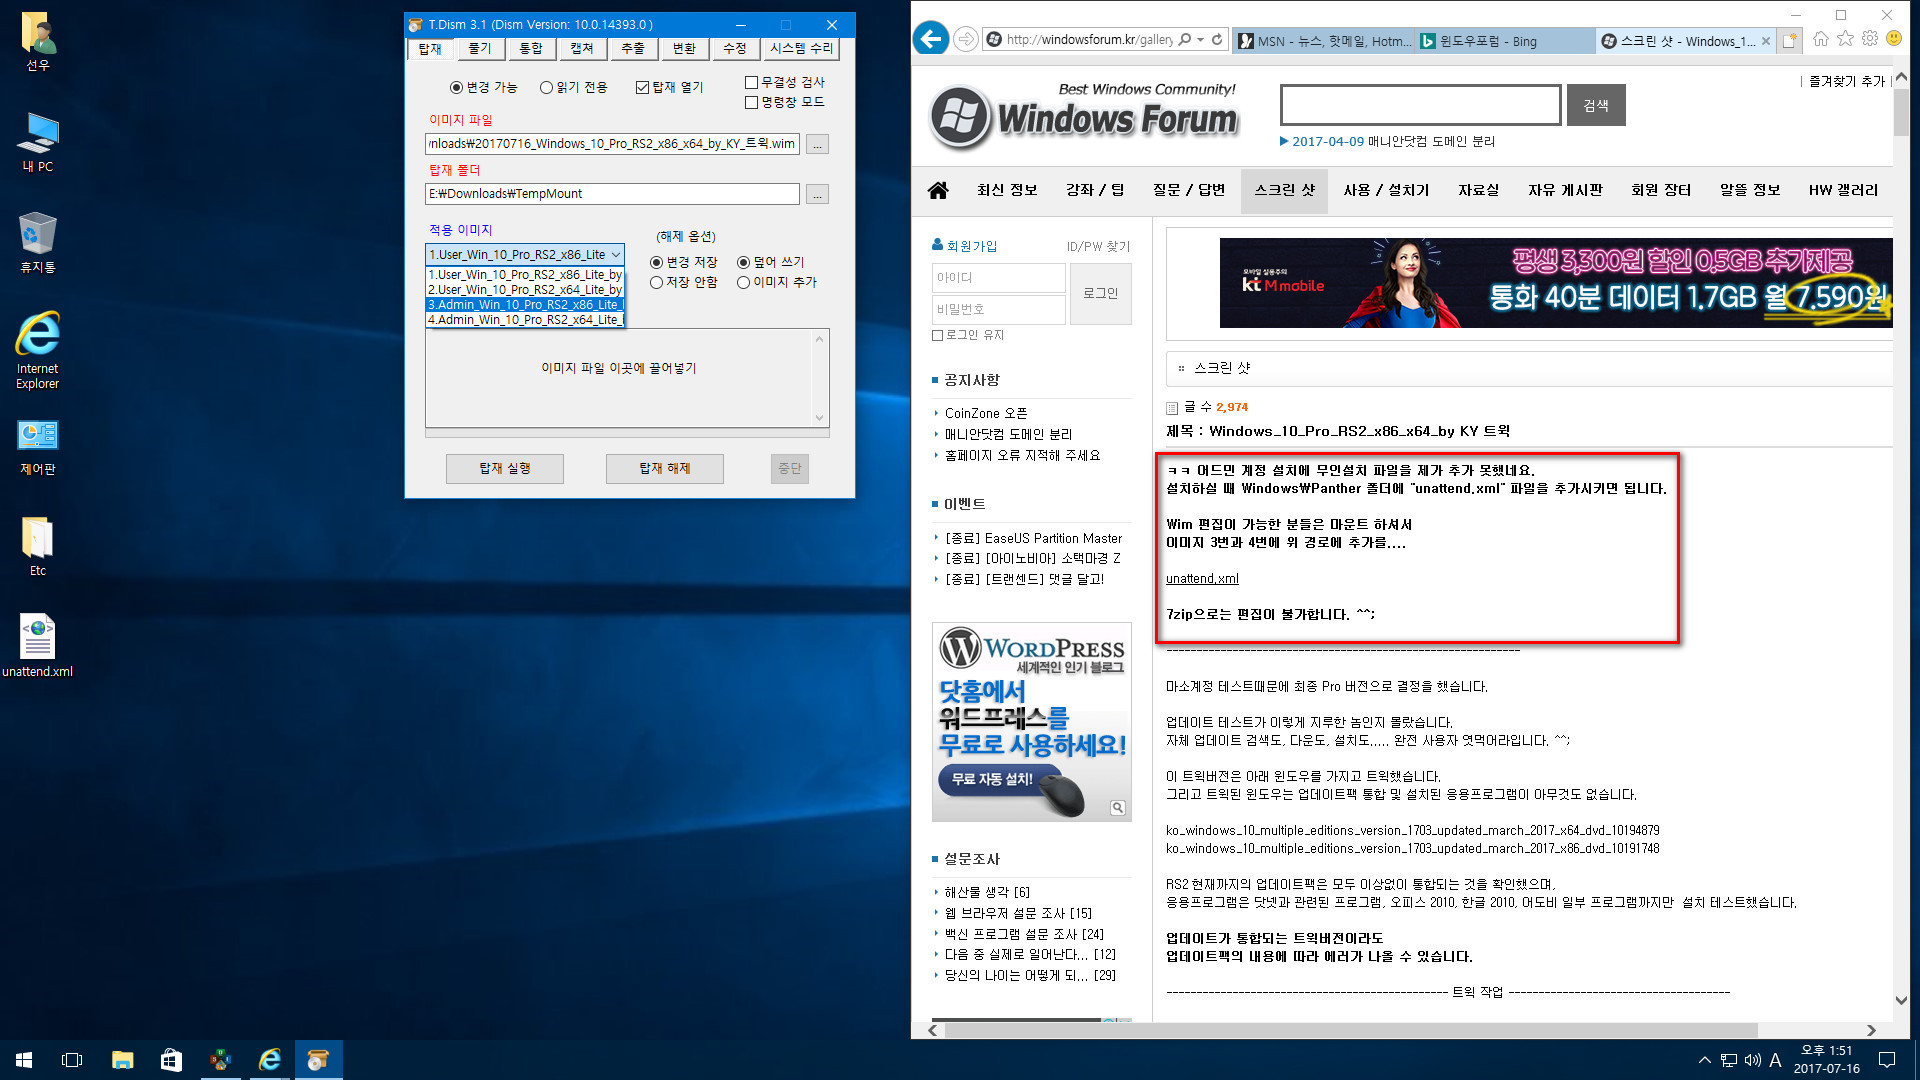This screenshot has width=1920, height=1080.
Task: Open a new tab in Internet Explorer
Action: (x=1790, y=41)
